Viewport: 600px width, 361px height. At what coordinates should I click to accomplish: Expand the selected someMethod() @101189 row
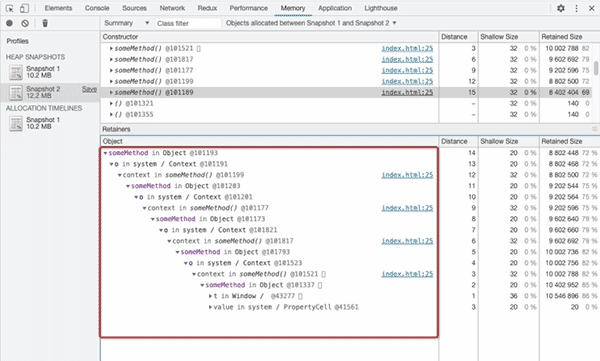pyautogui.click(x=111, y=93)
